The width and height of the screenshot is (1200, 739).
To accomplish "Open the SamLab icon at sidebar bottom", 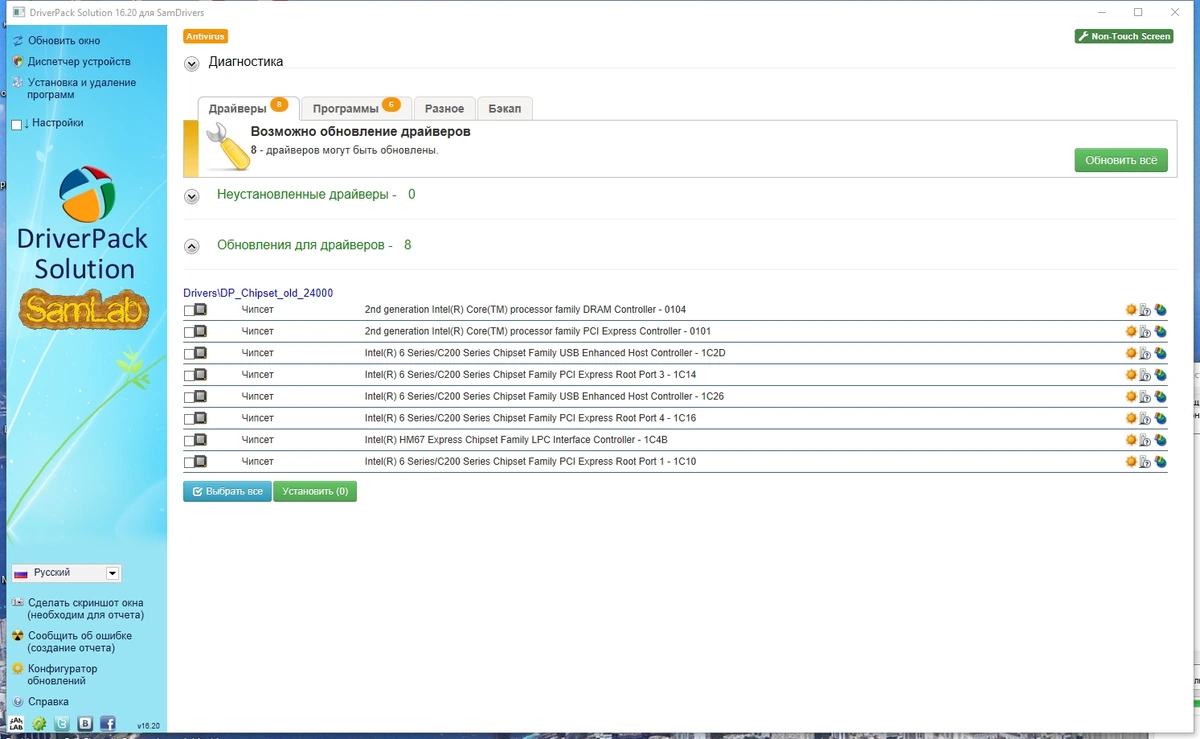I will click(17, 723).
